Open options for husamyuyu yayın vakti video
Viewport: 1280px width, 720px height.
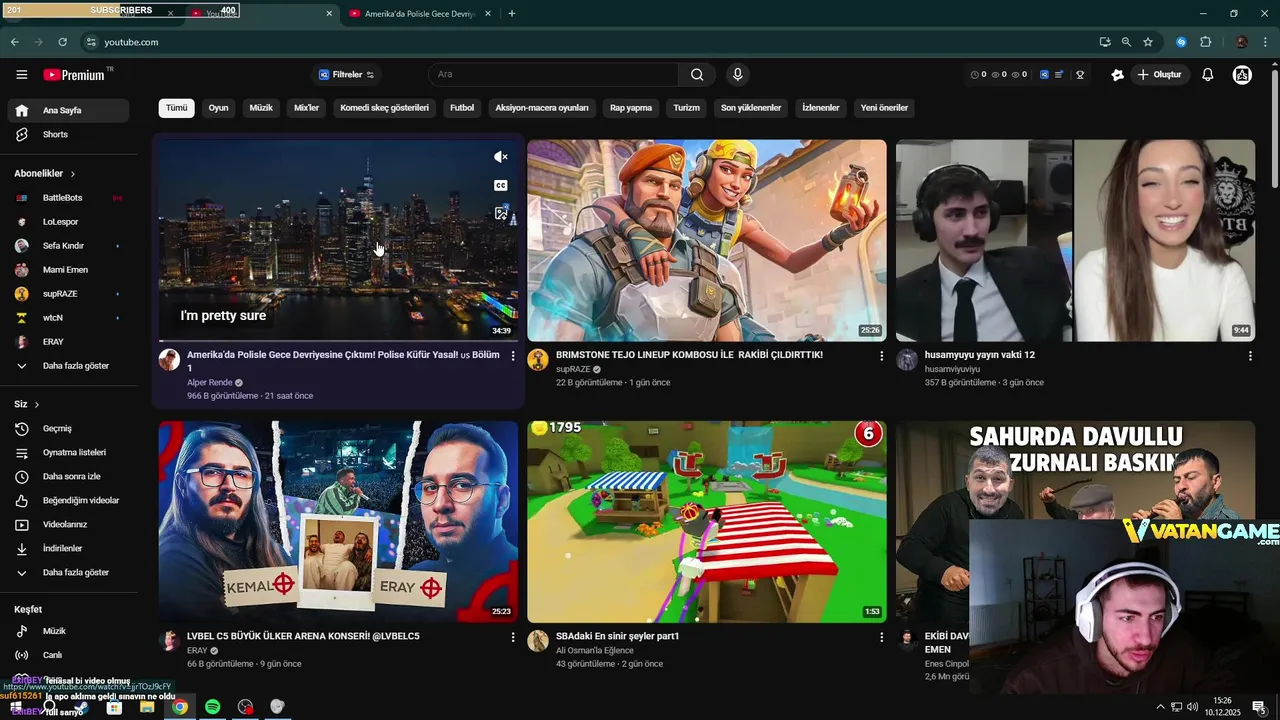tap(1250, 356)
